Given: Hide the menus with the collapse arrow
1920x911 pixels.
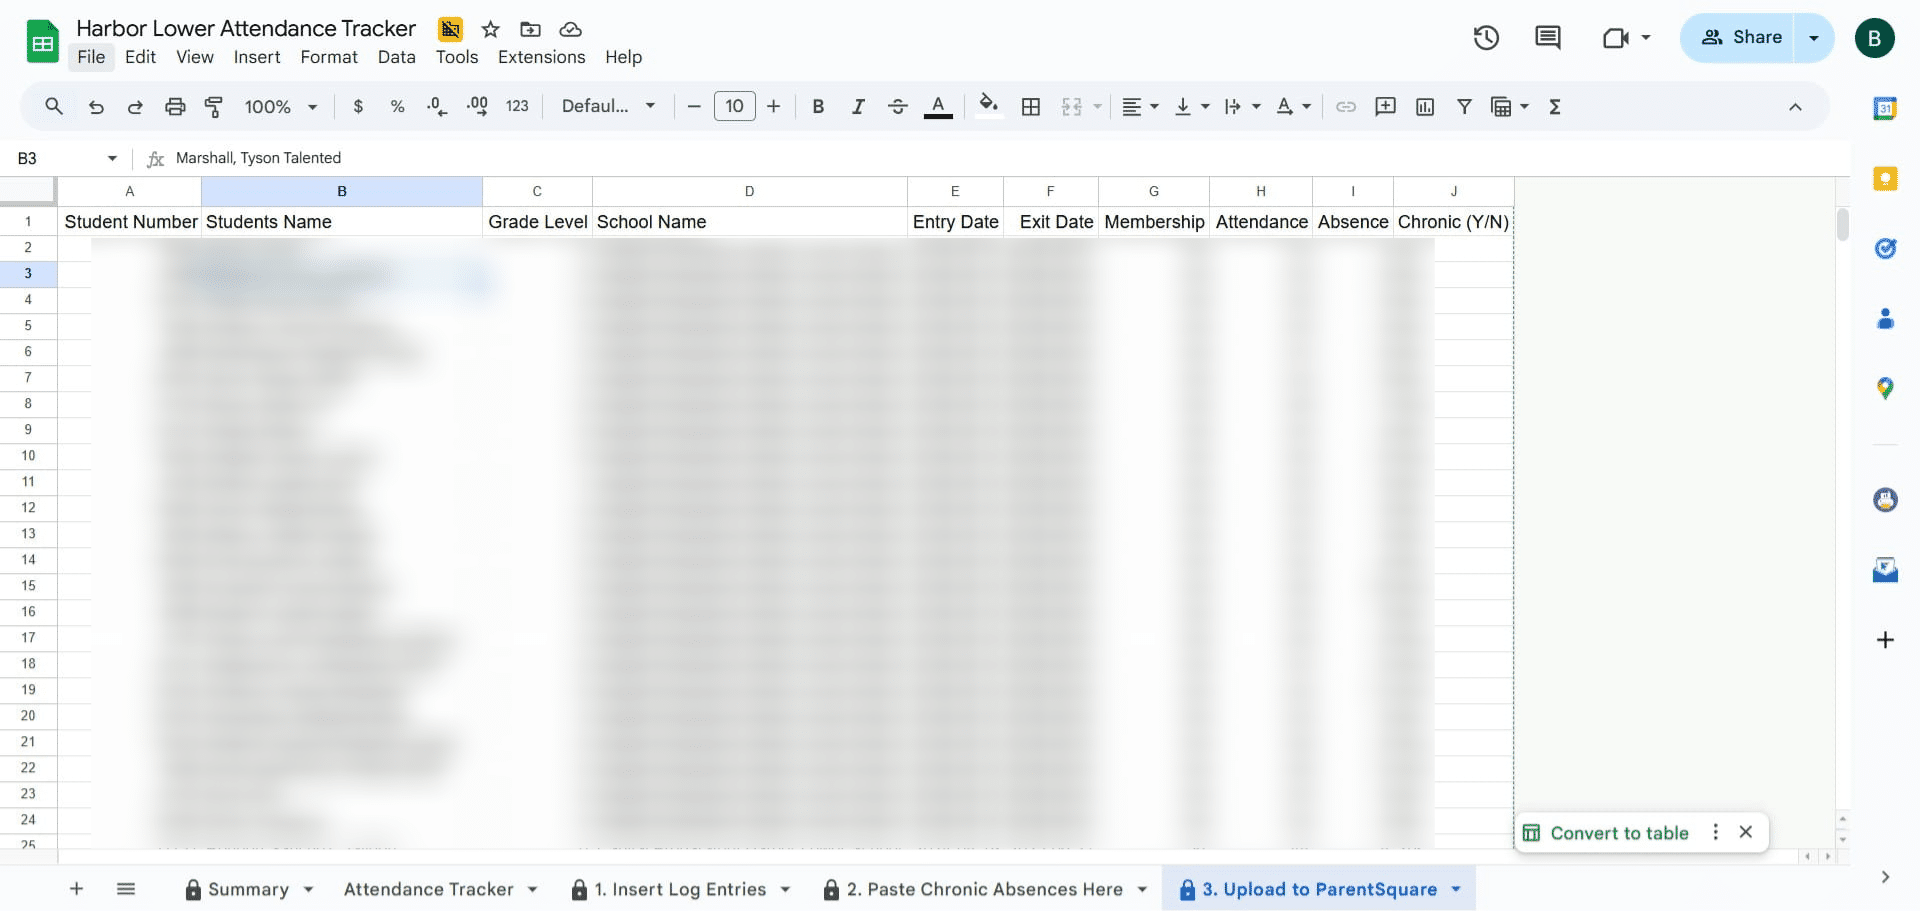Looking at the screenshot, I should point(1795,106).
